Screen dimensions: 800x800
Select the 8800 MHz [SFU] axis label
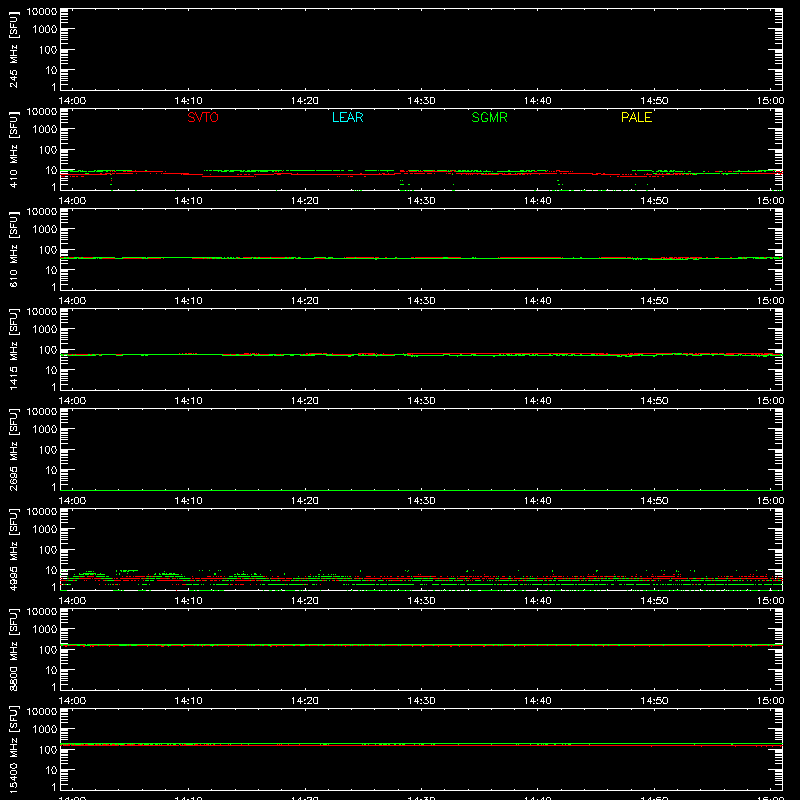tap(13, 650)
